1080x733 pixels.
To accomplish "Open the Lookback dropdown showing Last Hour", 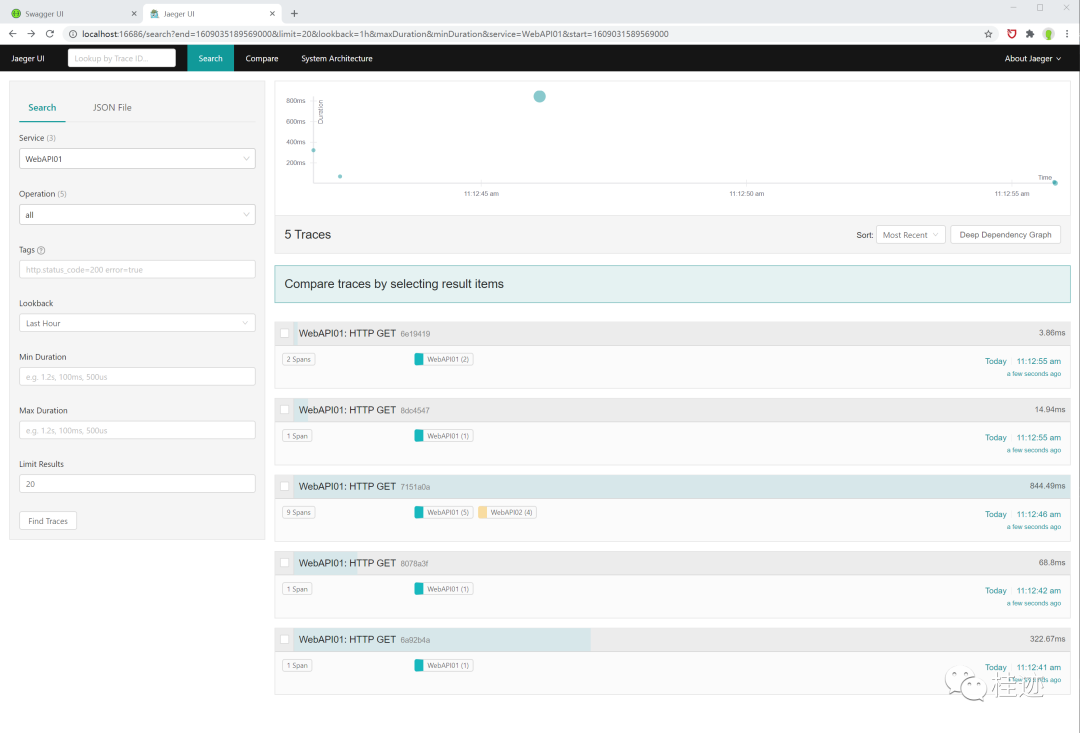I will coord(137,323).
